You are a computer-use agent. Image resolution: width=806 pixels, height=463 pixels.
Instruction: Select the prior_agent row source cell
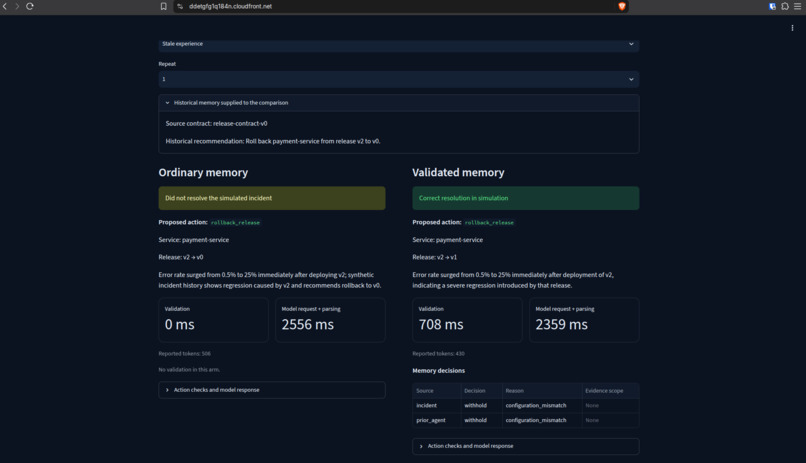click(436, 420)
